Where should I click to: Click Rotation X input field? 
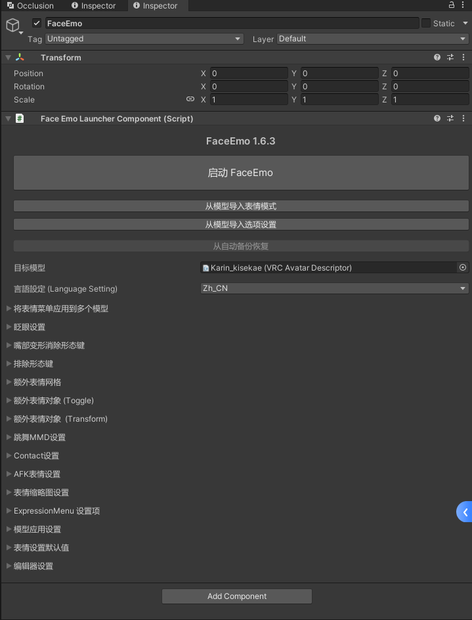point(249,86)
